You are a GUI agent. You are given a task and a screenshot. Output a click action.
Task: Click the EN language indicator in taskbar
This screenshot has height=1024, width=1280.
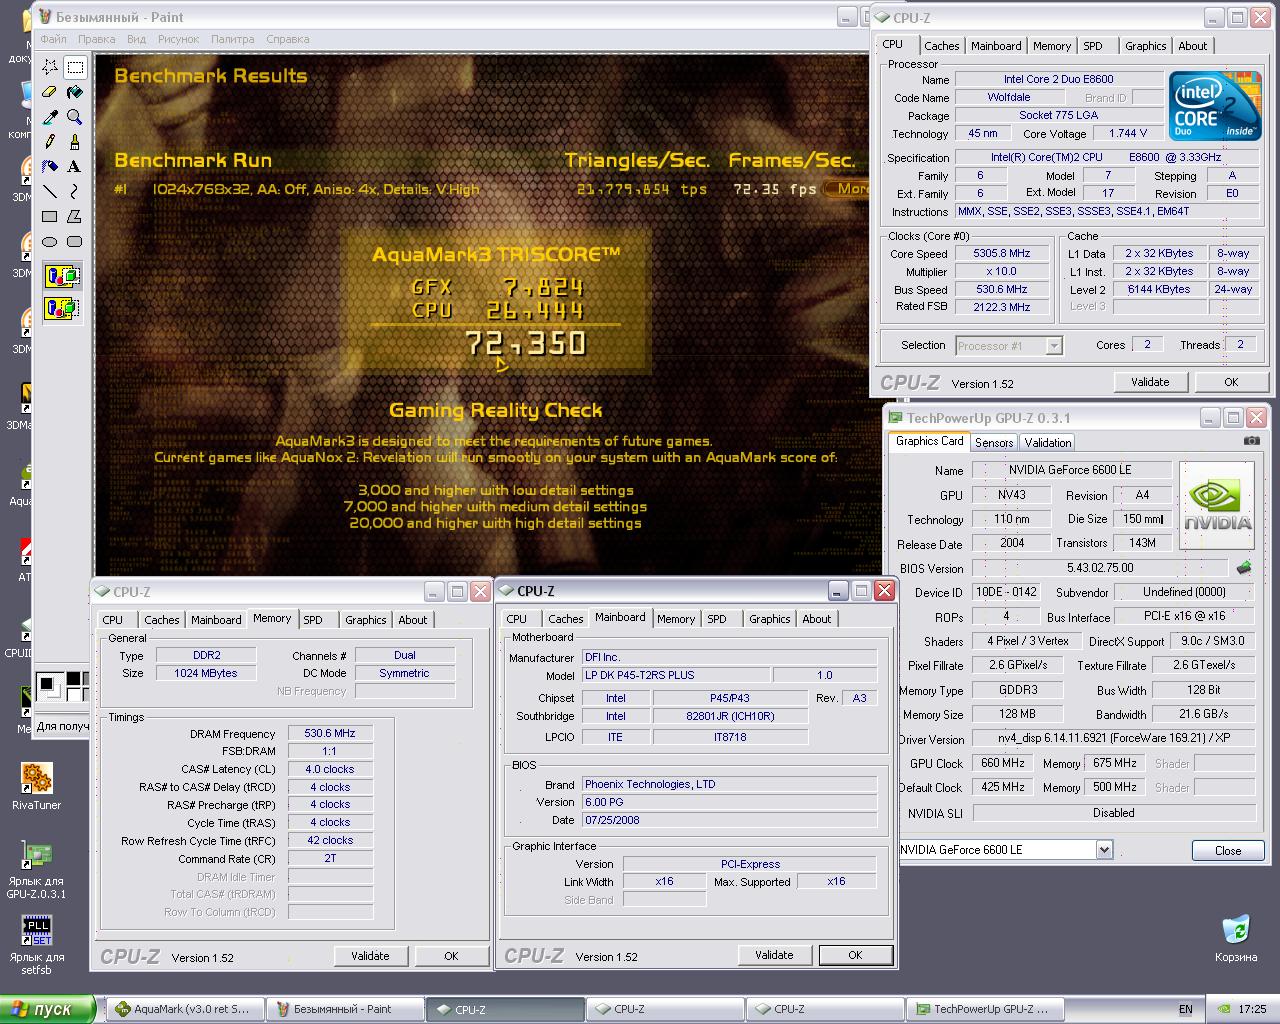(1185, 1010)
